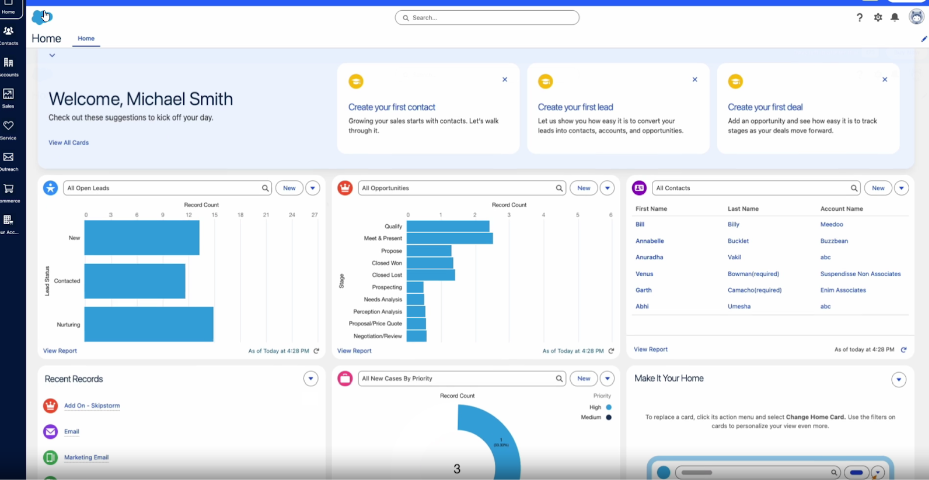Click the All New Cases briefcase icon
Image resolution: width=929 pixels, height=480 pixels.
point(345,378)
